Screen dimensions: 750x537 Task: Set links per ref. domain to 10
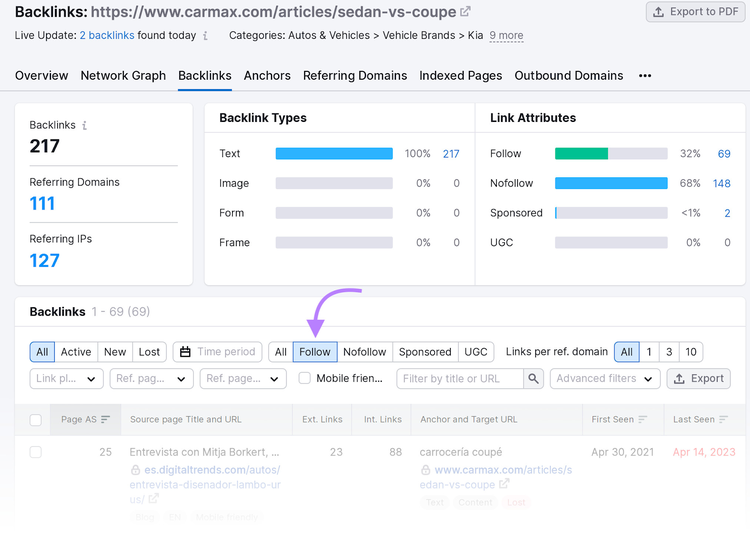(x=691, y=352)
